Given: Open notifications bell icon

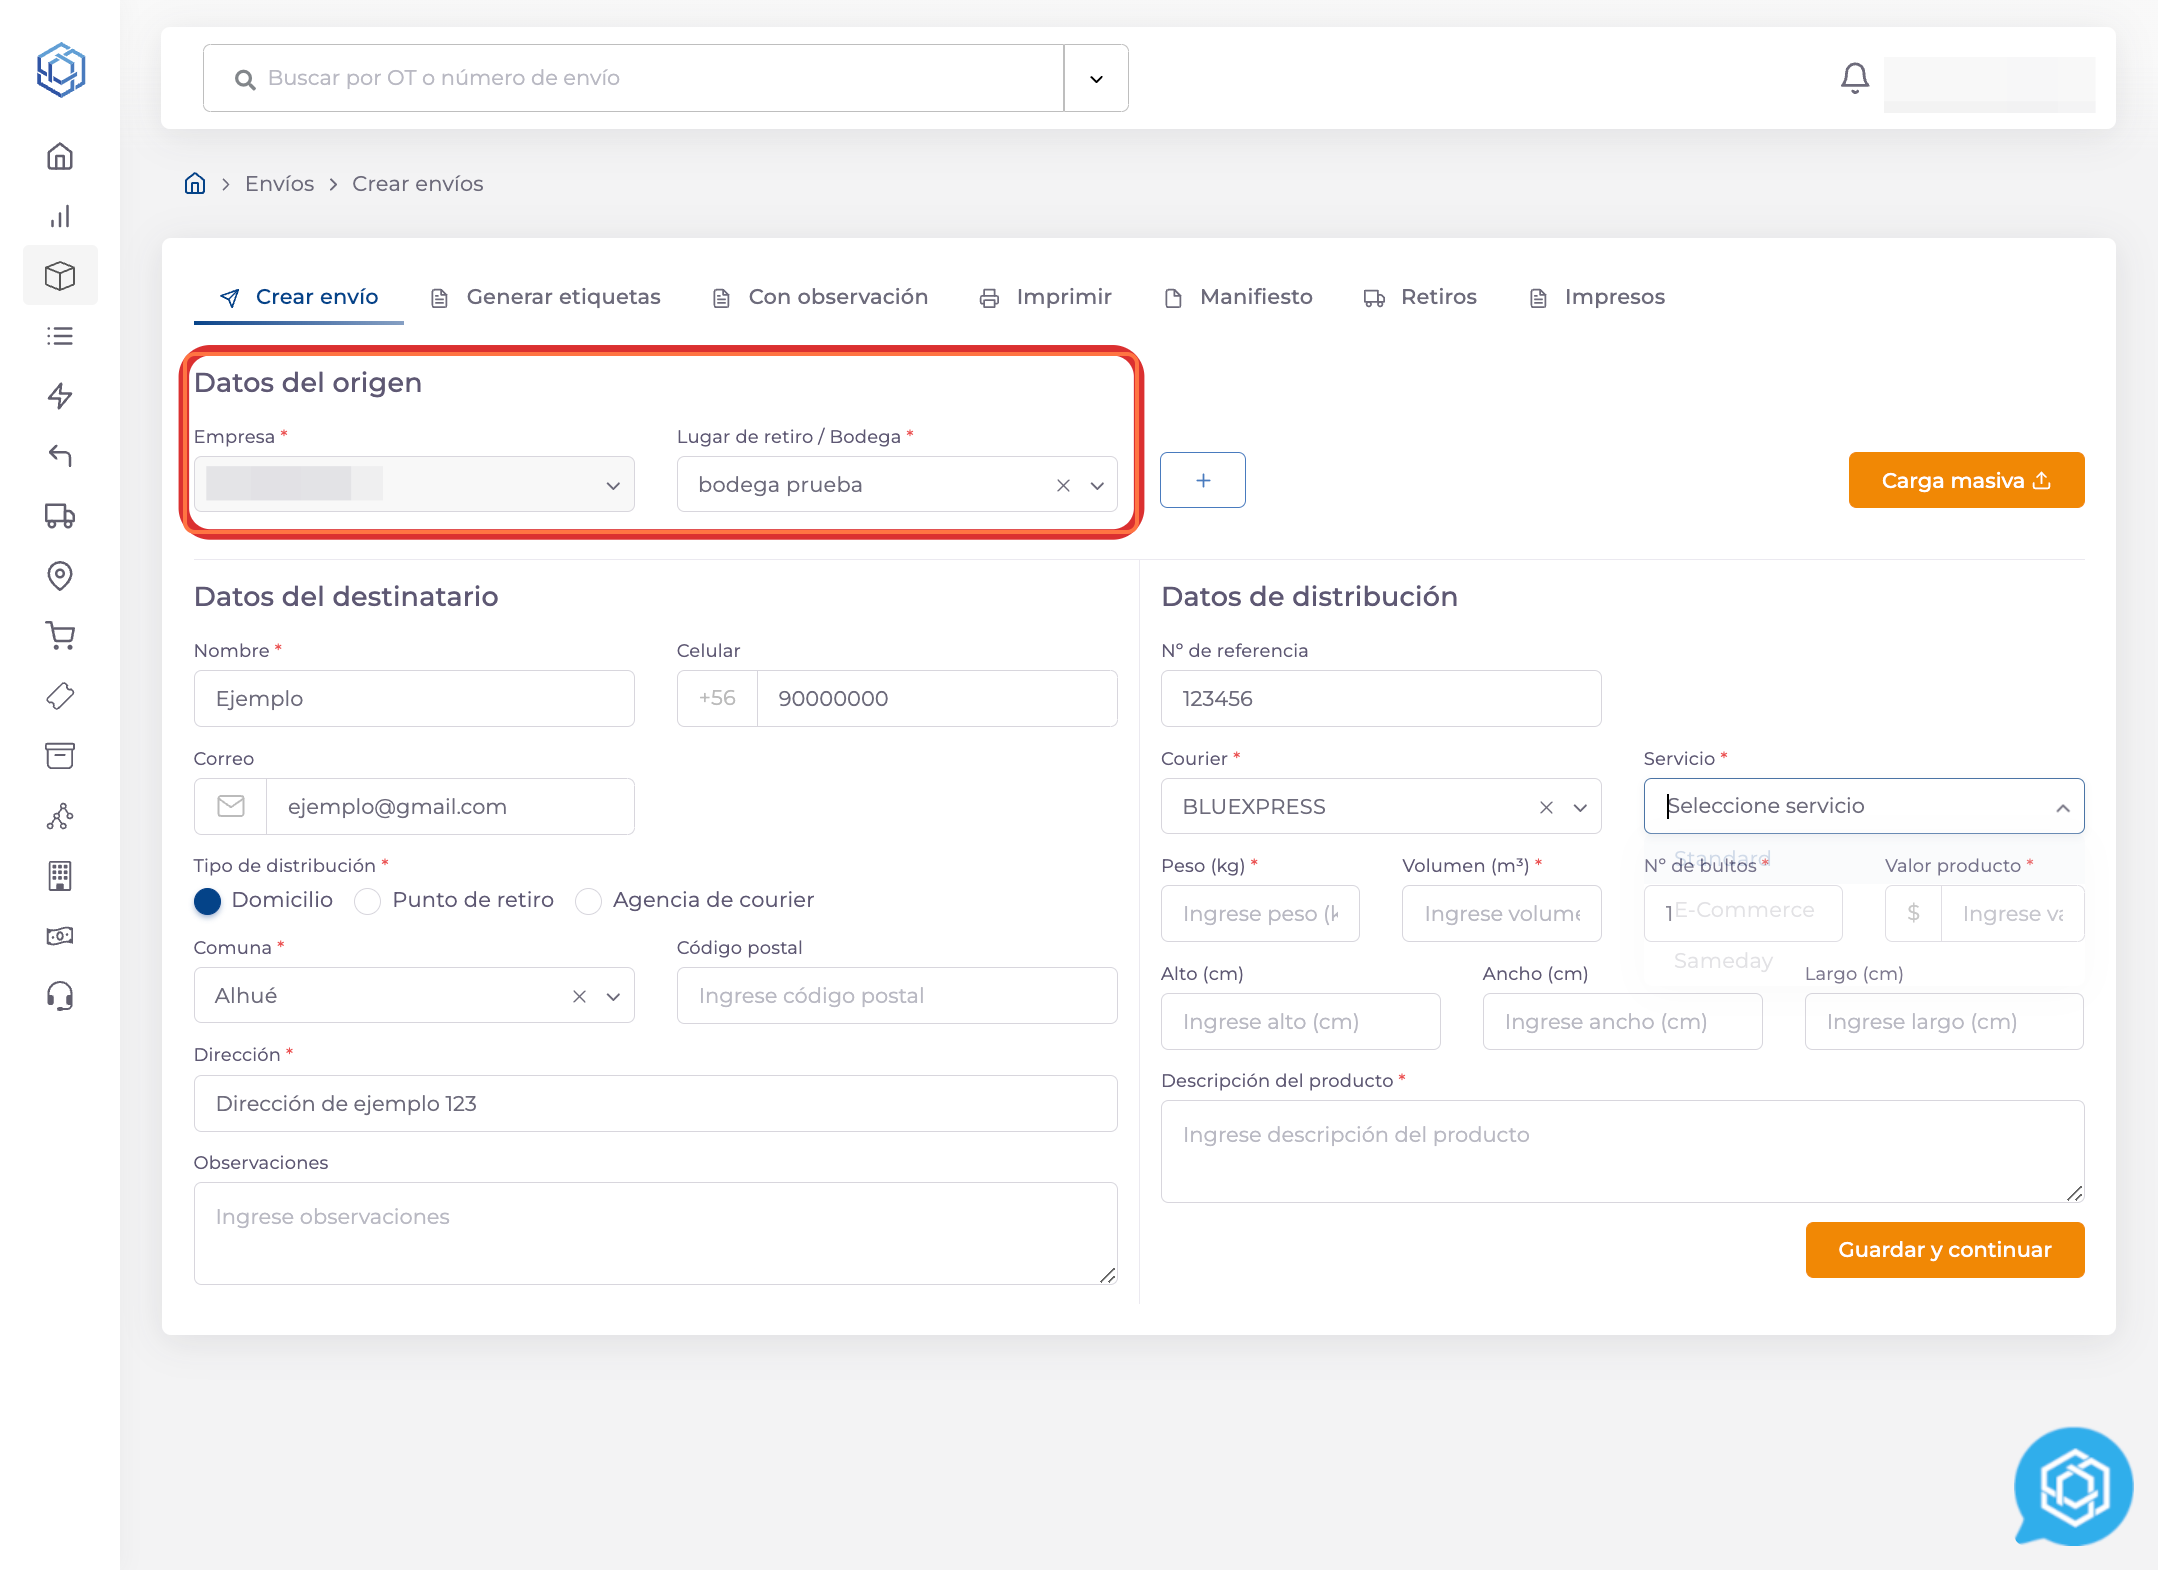Looking at the screenshot, I should (1854, 78).
